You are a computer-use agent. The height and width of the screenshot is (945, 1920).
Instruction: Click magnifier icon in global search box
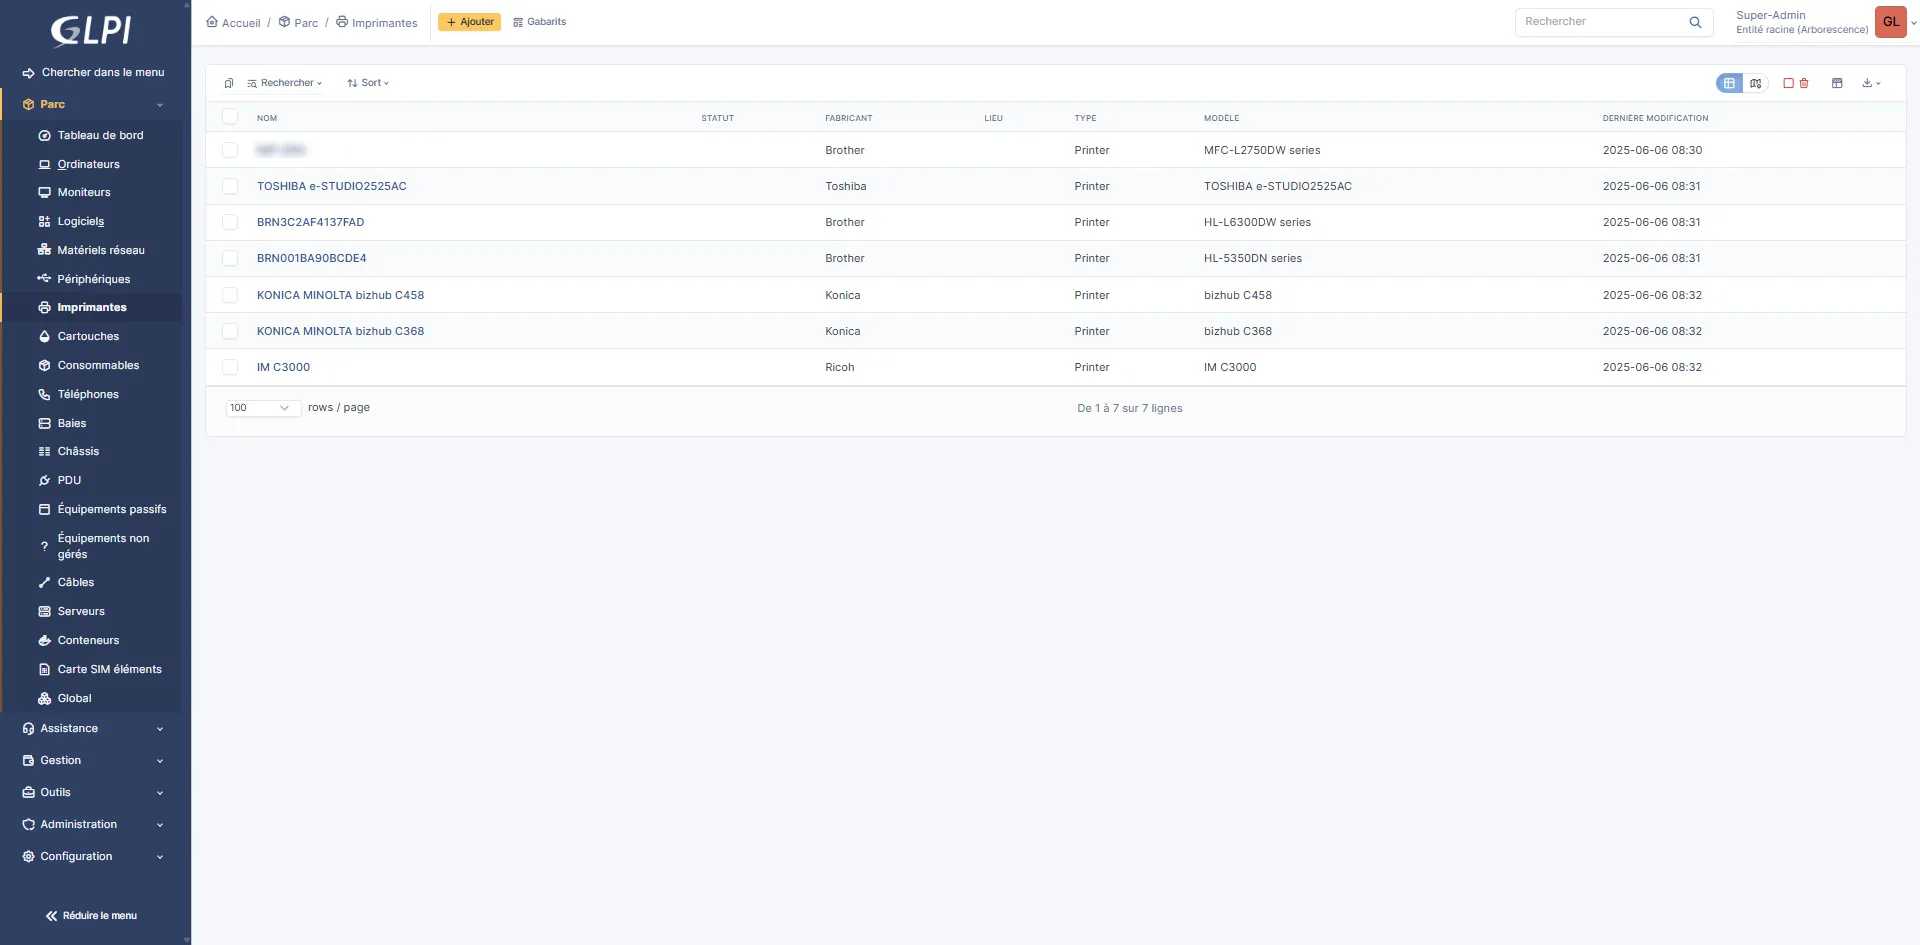tap(1695, 22)
